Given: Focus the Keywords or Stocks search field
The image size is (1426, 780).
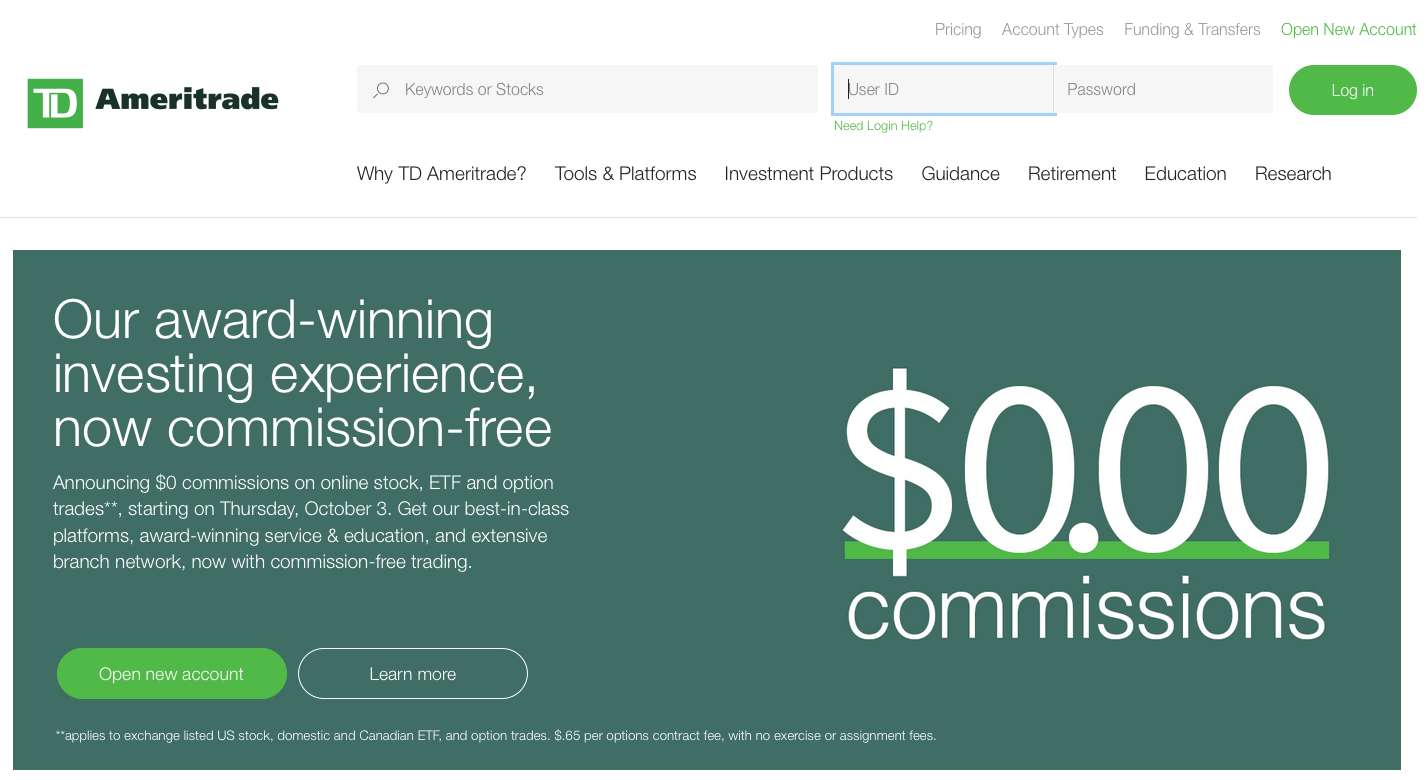Looking at the screenshot, I should coord(587,89).
